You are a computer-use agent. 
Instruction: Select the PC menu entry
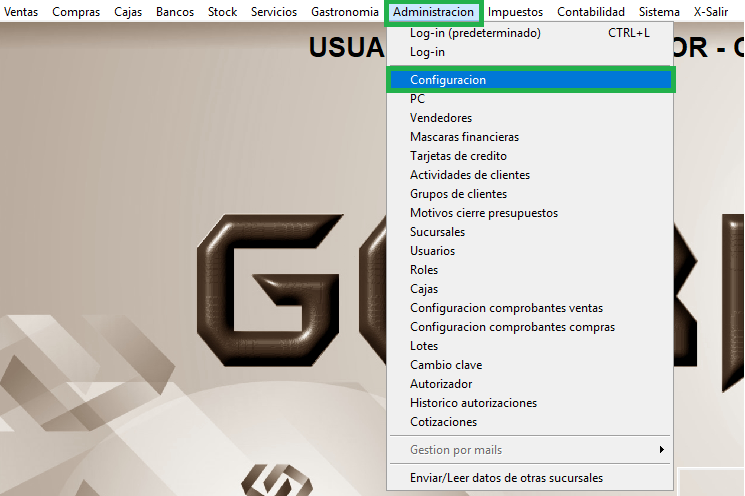[x=531, y=99]
